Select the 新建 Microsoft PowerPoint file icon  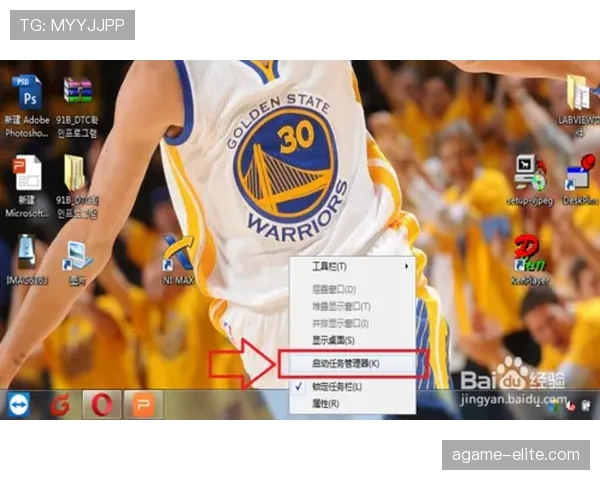[27, 186]
